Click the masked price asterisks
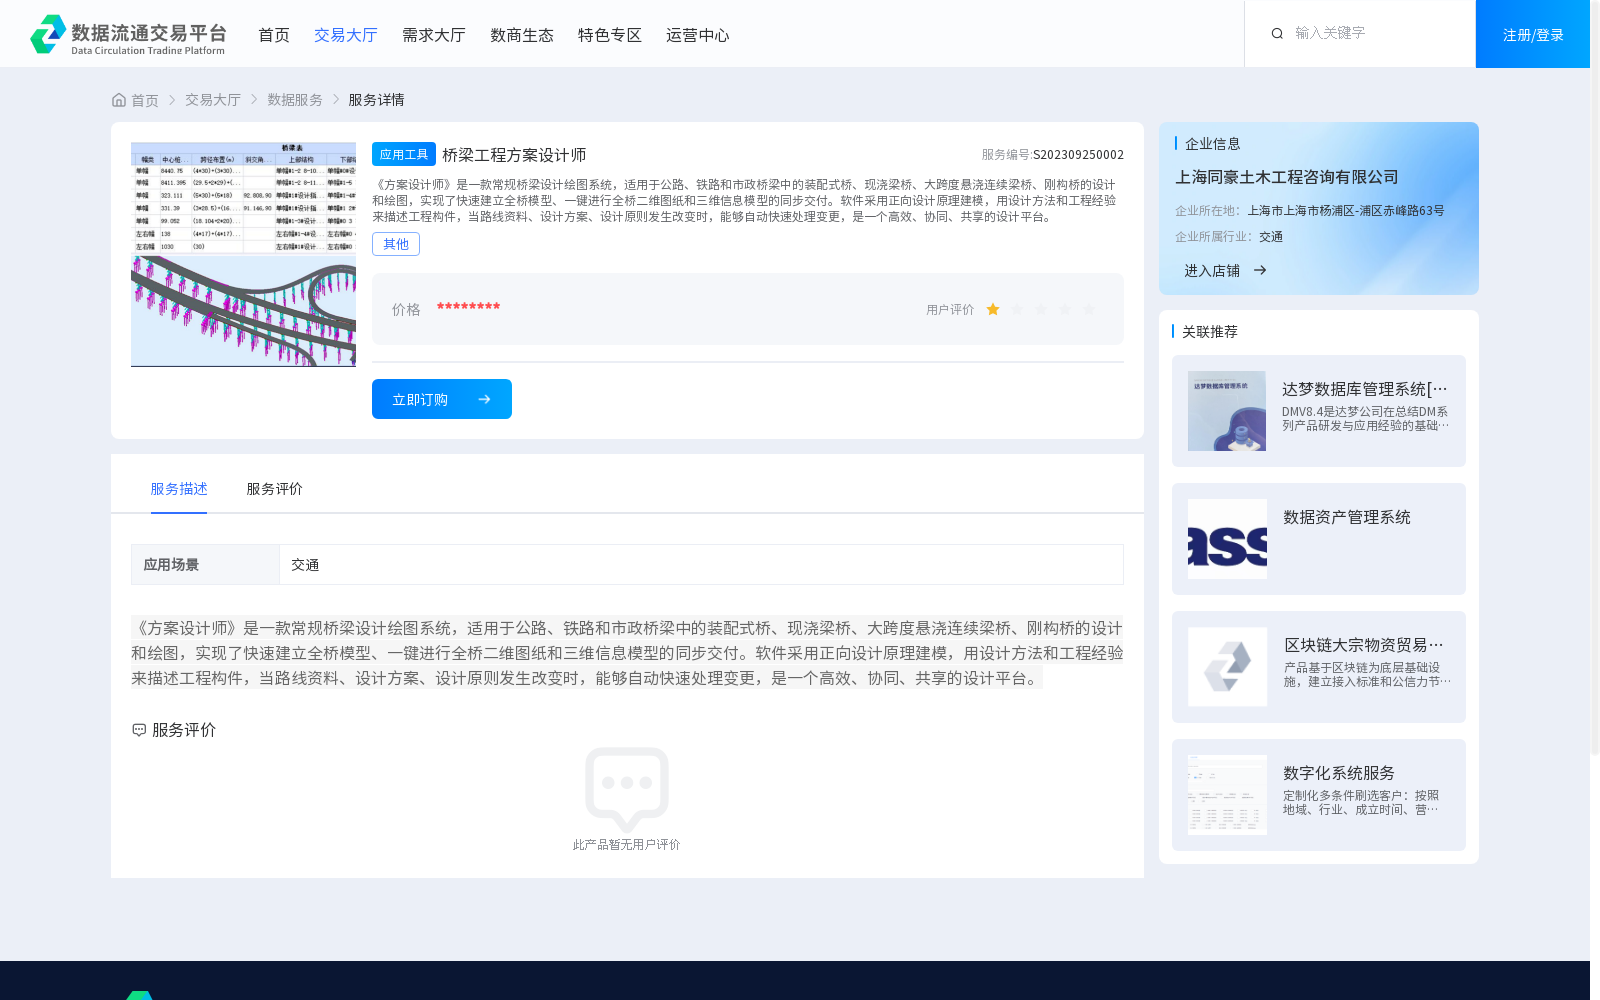Image resolution: width=1600 pixels, height=1000 pixels. tap(468, 307)
